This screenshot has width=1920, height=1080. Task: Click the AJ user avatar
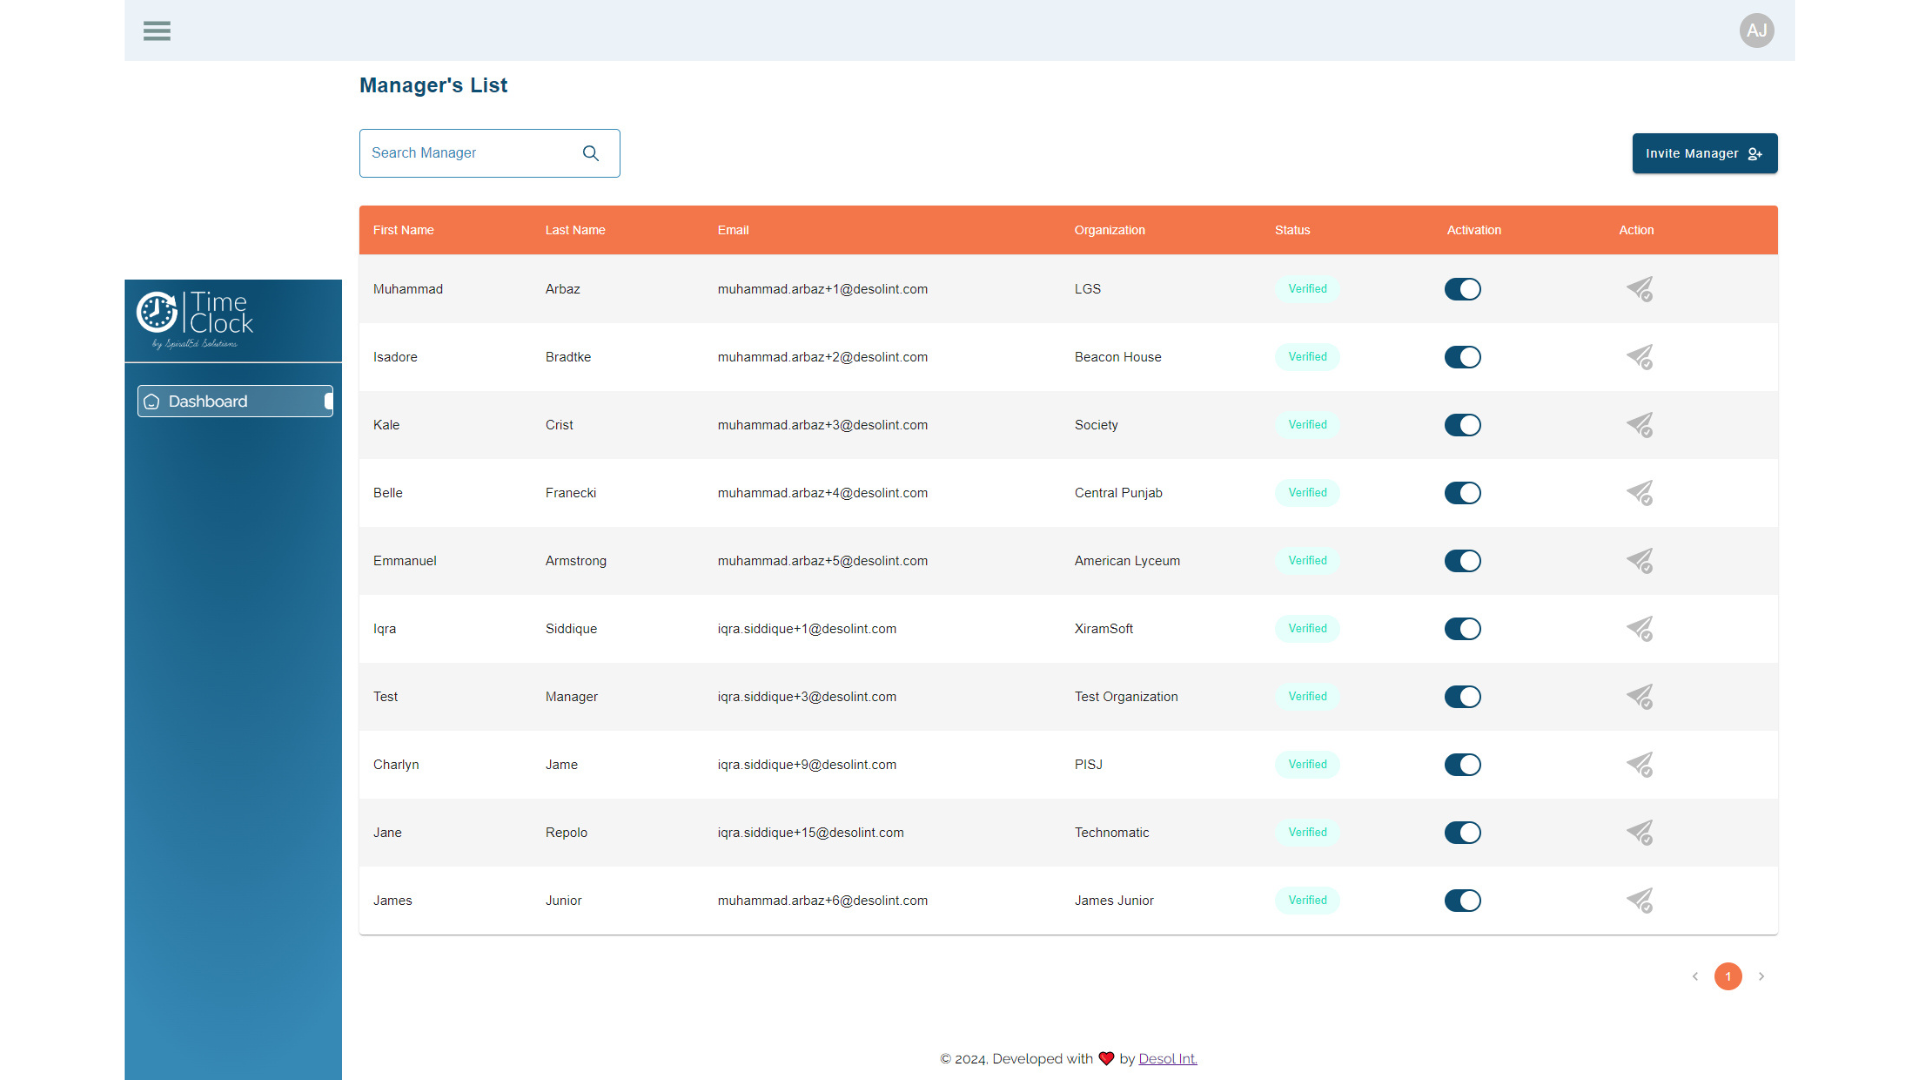pyautogui.click(x=1756, y=31)
